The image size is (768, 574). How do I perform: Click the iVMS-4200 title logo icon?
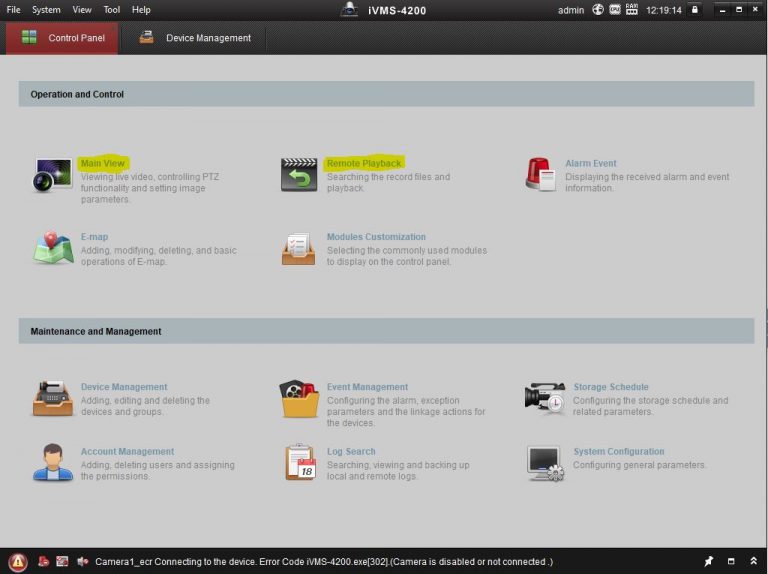pos(349,9)
